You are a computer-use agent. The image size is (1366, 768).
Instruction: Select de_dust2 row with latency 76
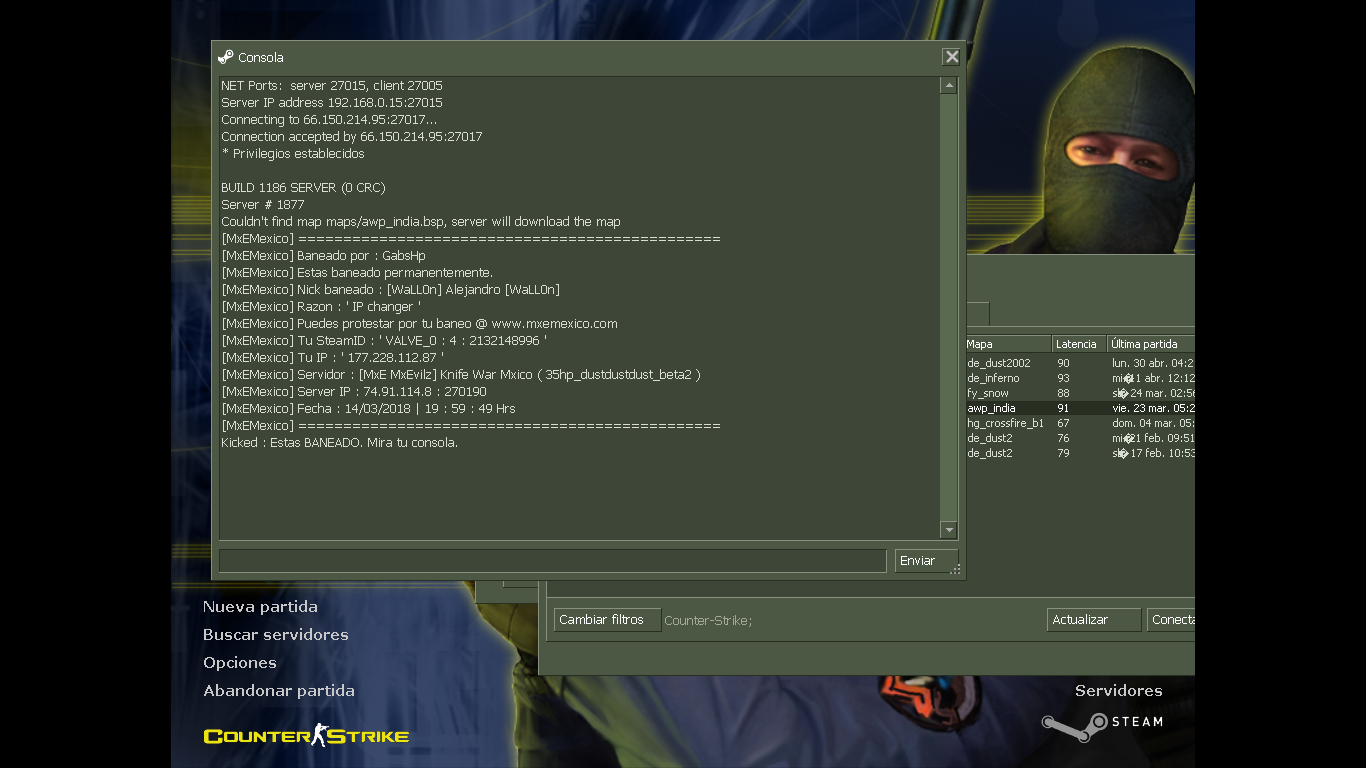point(1080,438)
